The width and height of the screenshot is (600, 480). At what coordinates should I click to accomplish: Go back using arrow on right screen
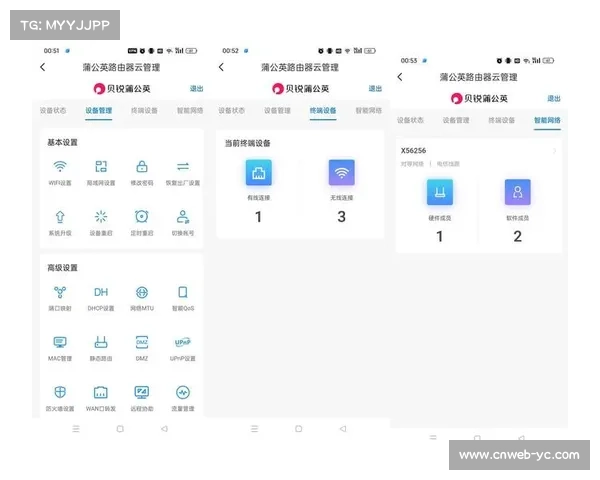point(400,77)
